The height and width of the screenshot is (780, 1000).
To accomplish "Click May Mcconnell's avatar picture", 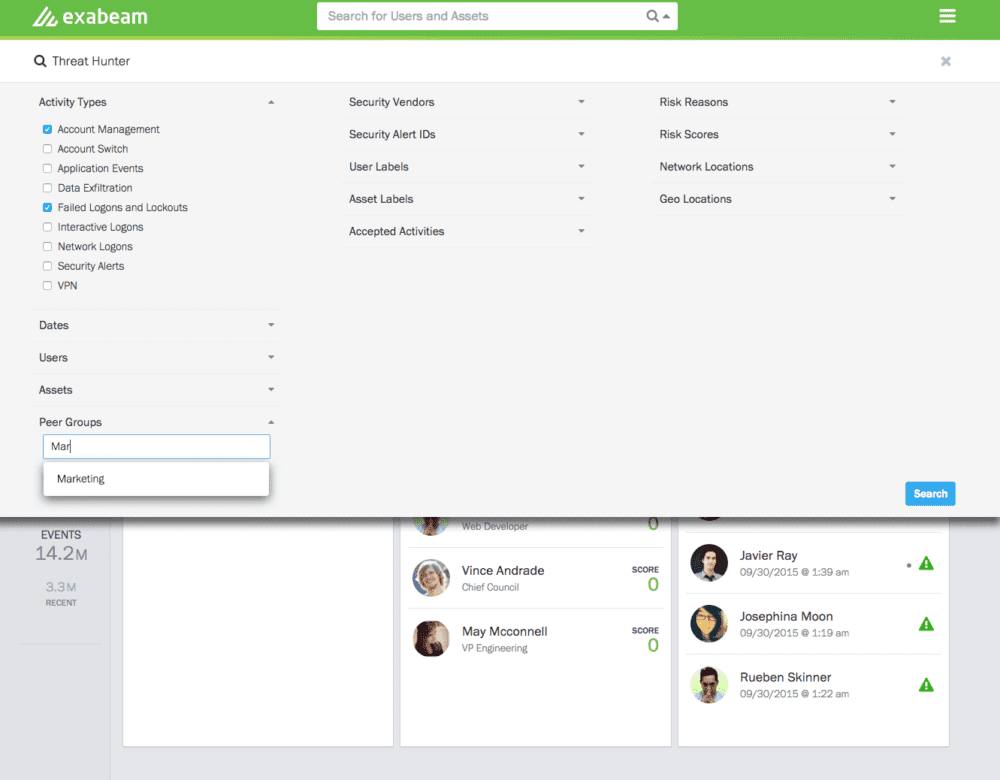I will pyautogui.click(x=431, y=639).
